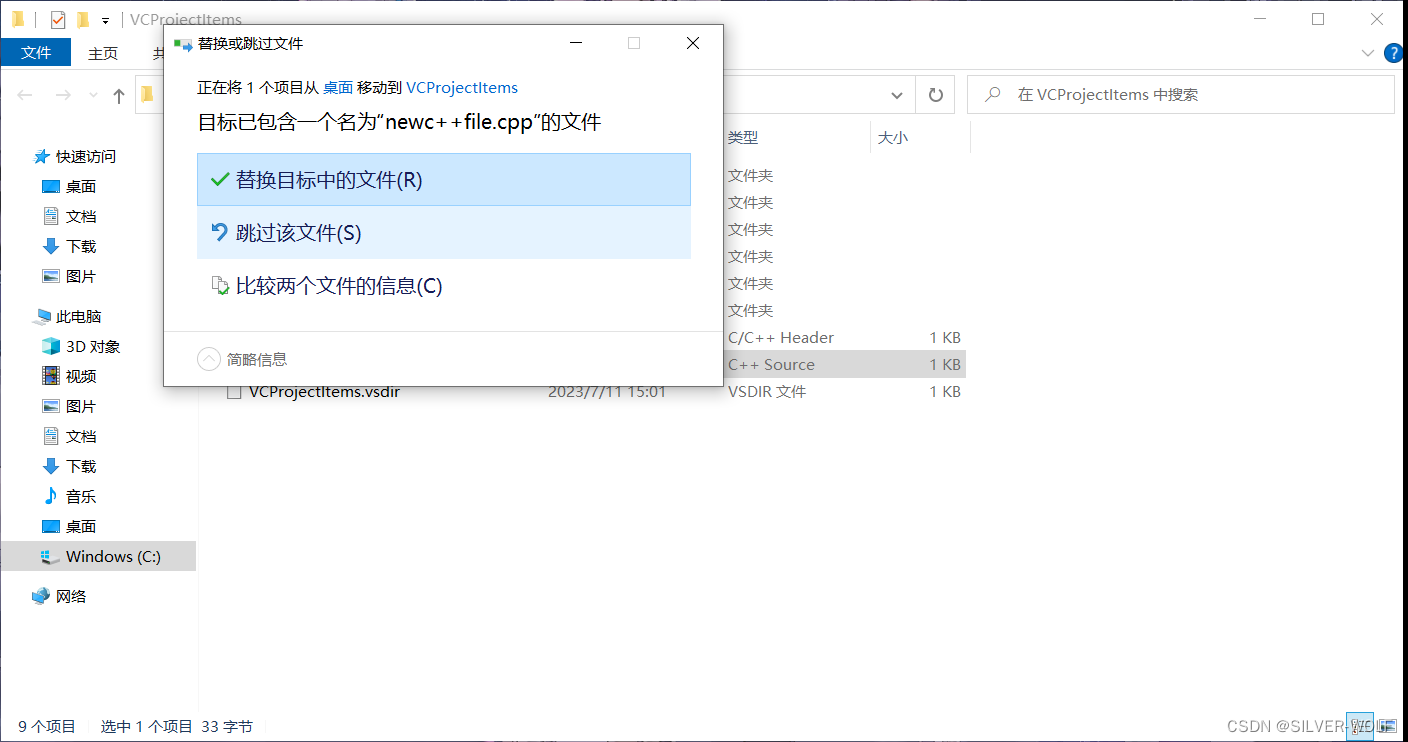Go up one folder level
The width and height of the screenshot is (1408, 742).
coord(119,95)
